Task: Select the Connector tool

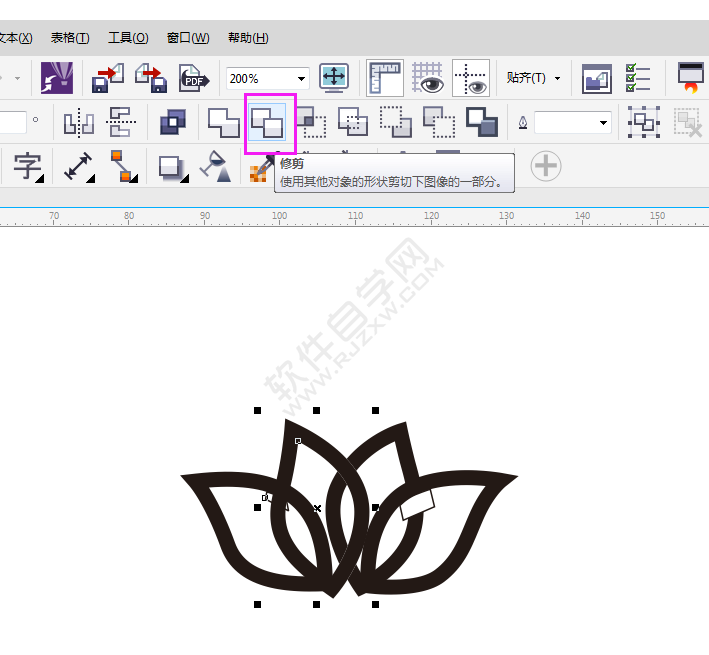Action: [123, 167]
